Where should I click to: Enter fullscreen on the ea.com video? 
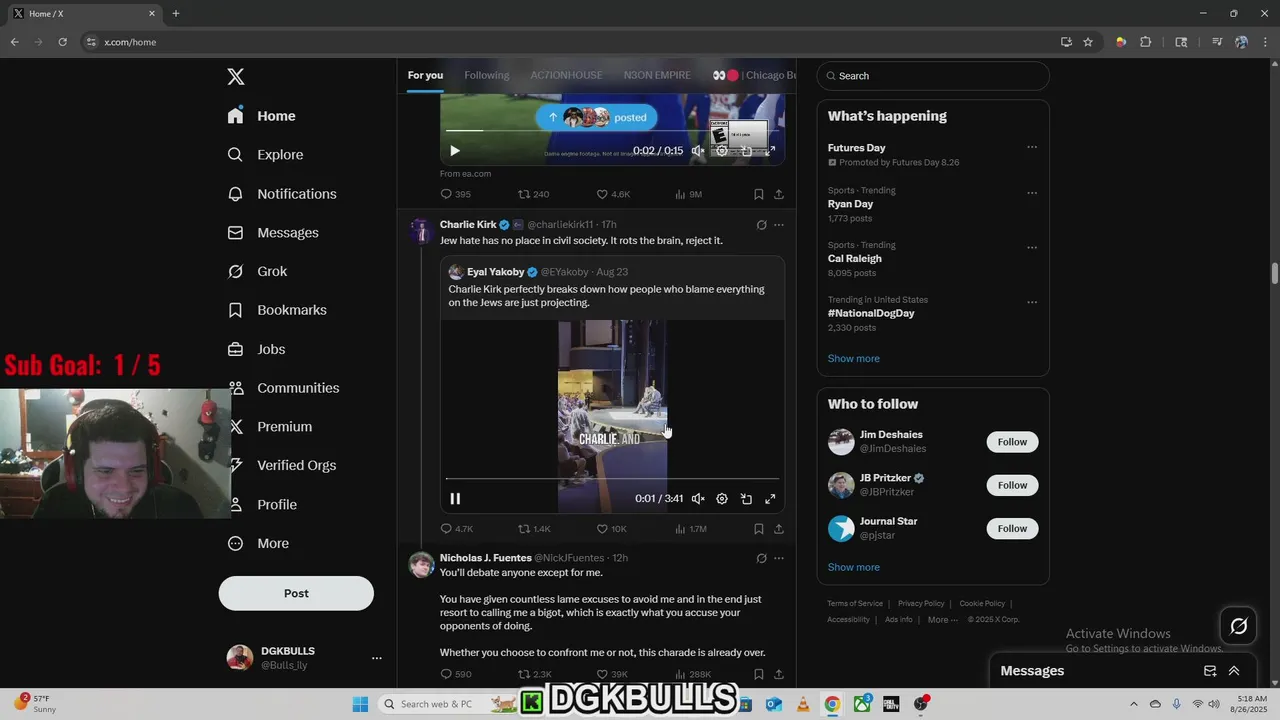[x=770, y=151]
